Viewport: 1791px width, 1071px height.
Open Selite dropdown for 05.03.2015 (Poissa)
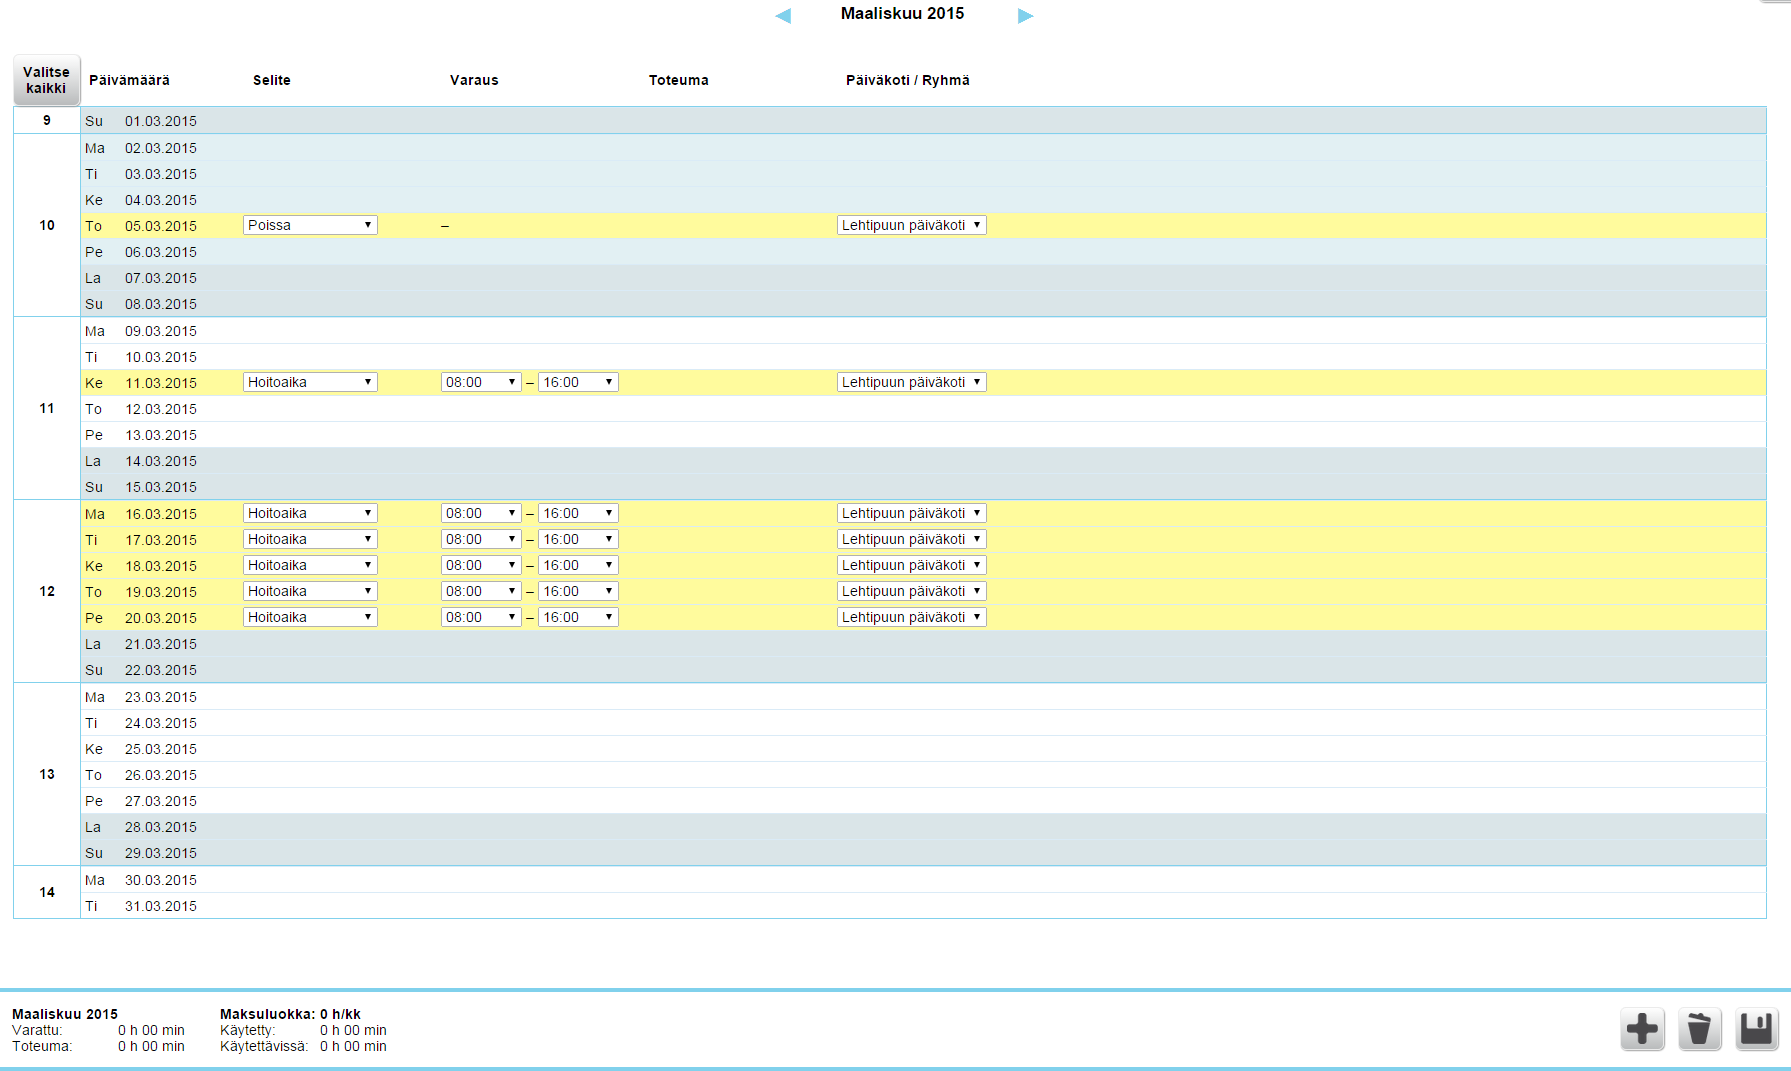click(310, 225)
